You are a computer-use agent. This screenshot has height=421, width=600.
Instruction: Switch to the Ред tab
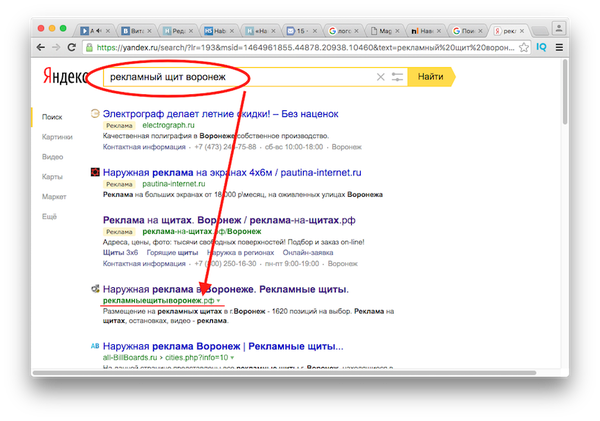(177, 31)
